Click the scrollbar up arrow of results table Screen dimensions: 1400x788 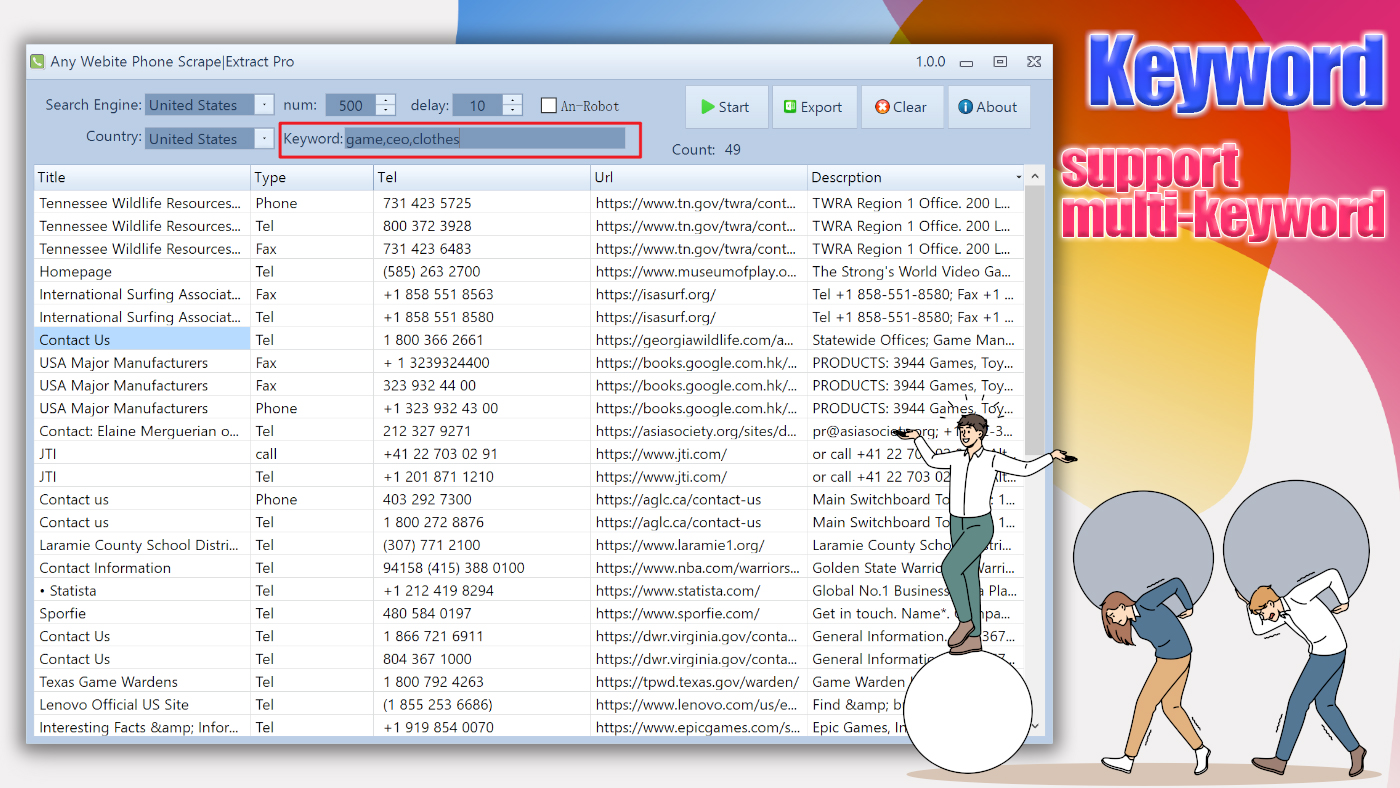coord(1035,177)
